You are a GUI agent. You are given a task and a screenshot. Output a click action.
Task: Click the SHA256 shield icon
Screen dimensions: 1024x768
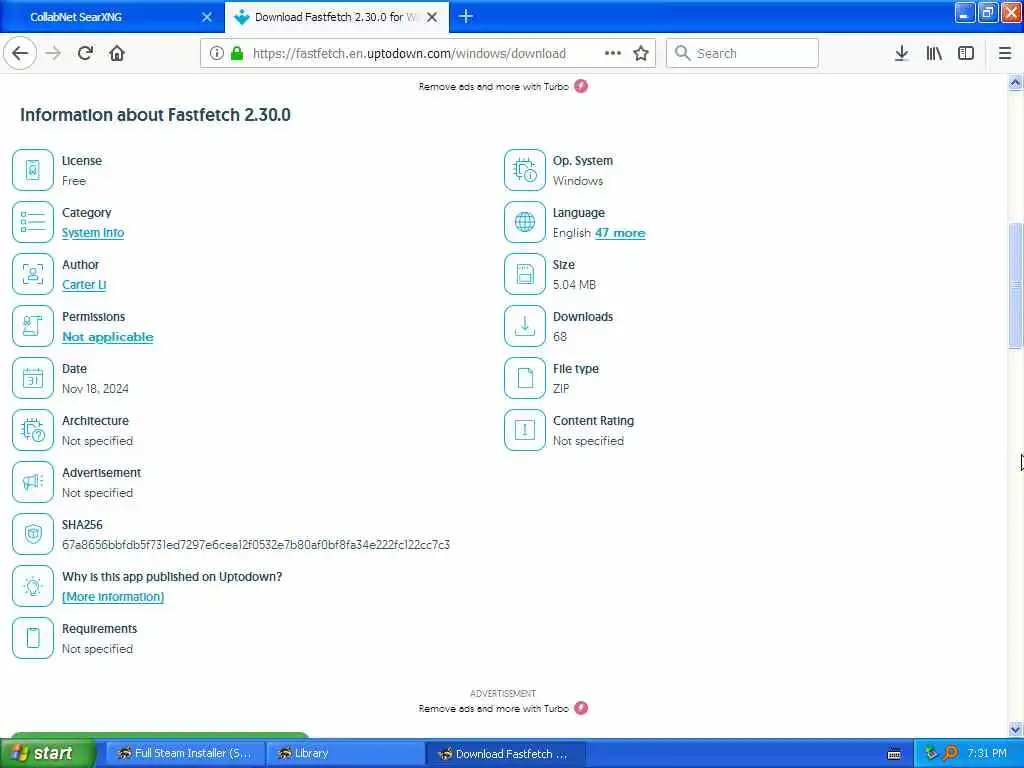click(33, 534)
